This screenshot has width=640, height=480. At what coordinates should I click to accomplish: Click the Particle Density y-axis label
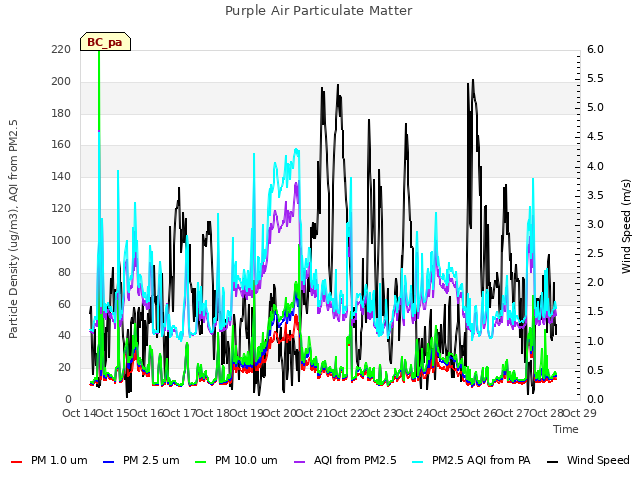pos(13,229)
